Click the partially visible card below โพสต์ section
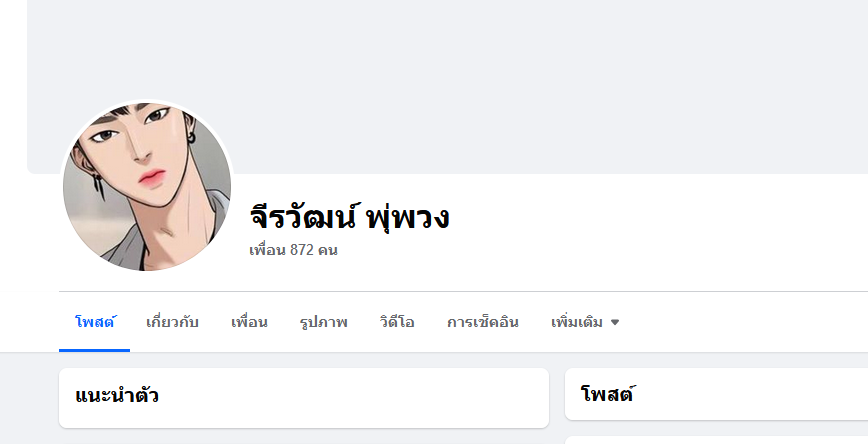This screenshot has height=444, width=868. pyautogui.click(x=716, y=440)
